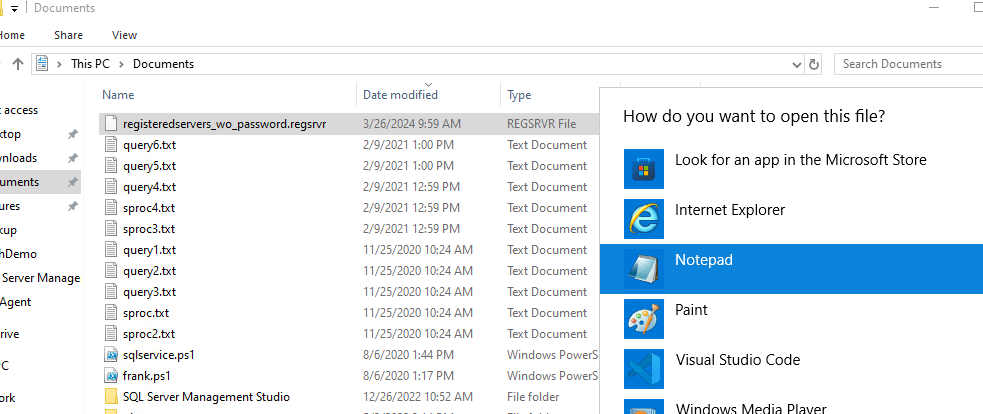This screenshot has height=414, width=983.
Task: Select the frank.ps1 file
Action: (147, 376)
